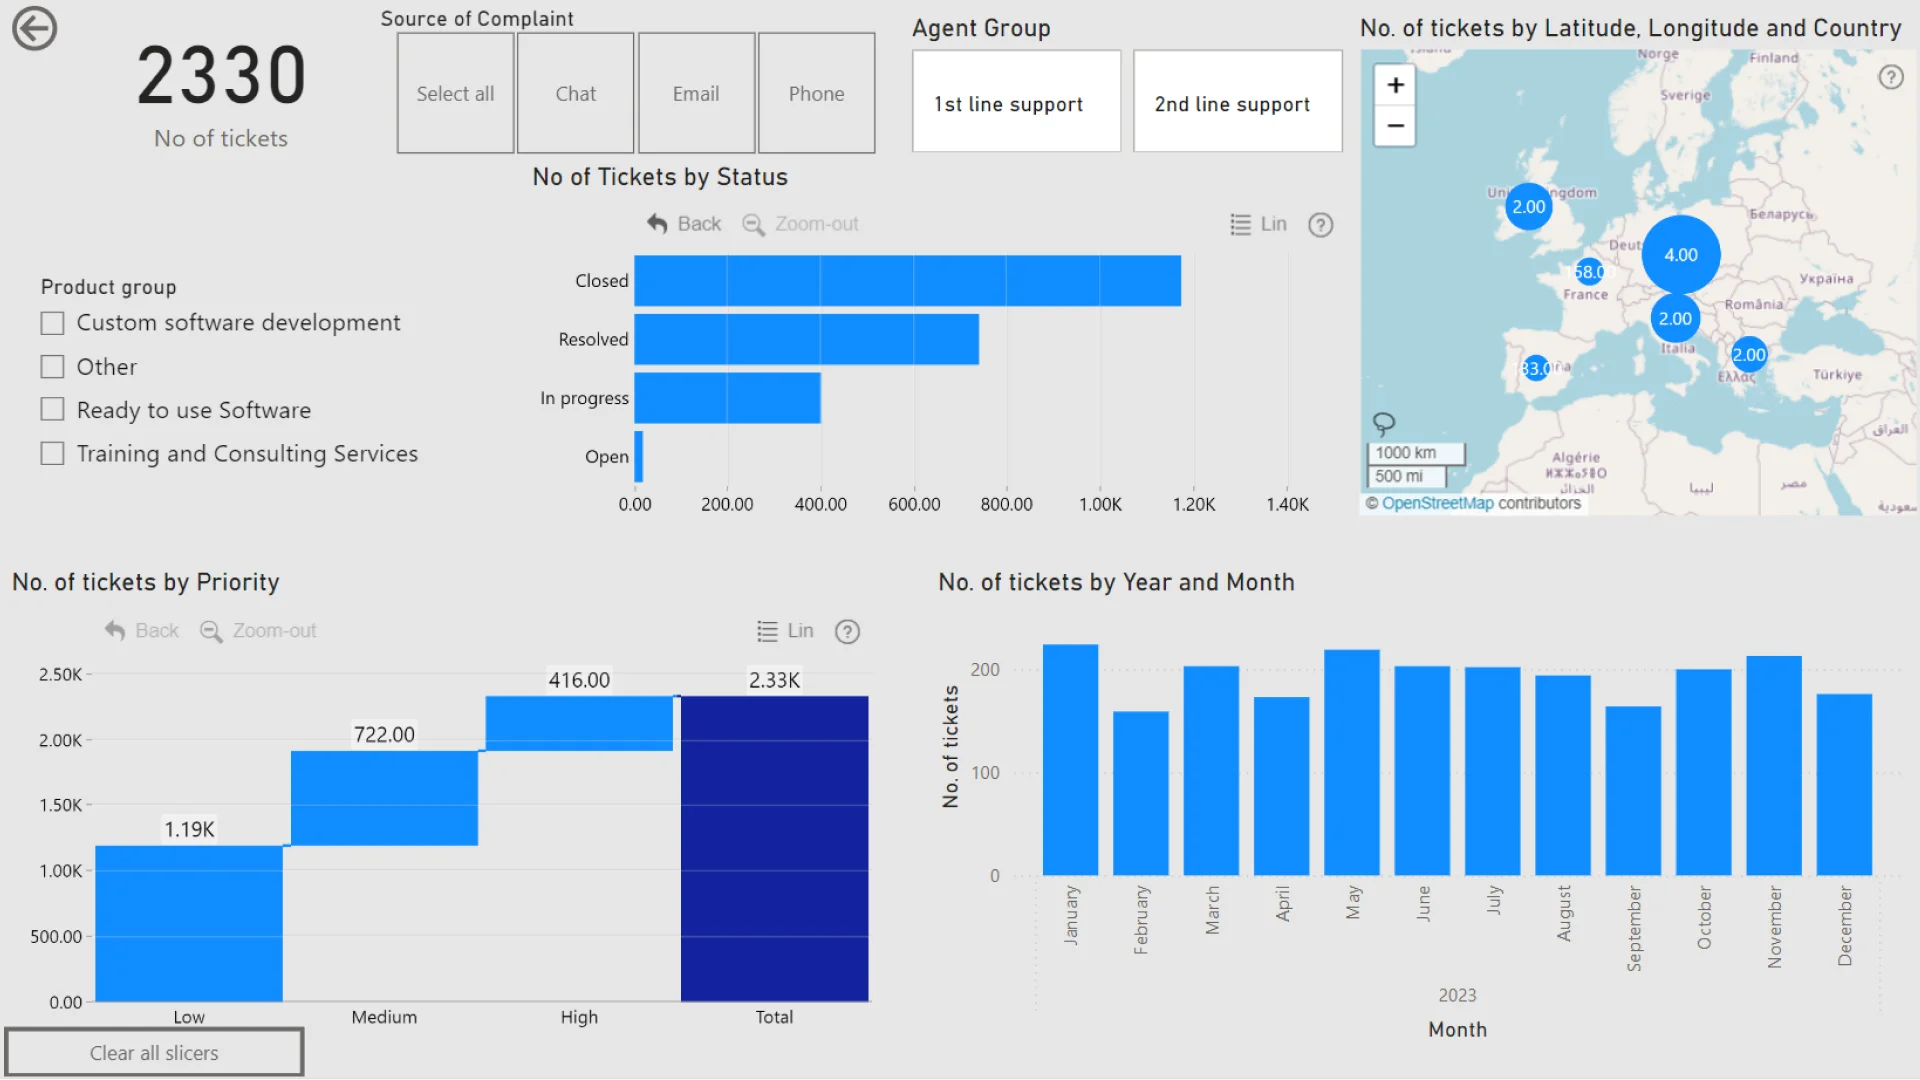Click Back on the Status chart
This screenshot has width=1920, height=1080.
click(684, 224)
